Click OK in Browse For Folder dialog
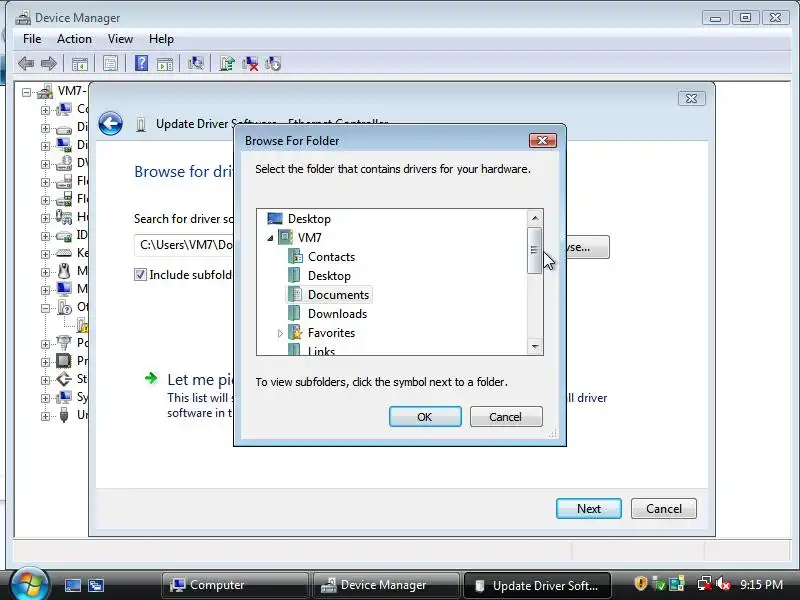This screenshot has width=800, height=600. click(425, 416)
